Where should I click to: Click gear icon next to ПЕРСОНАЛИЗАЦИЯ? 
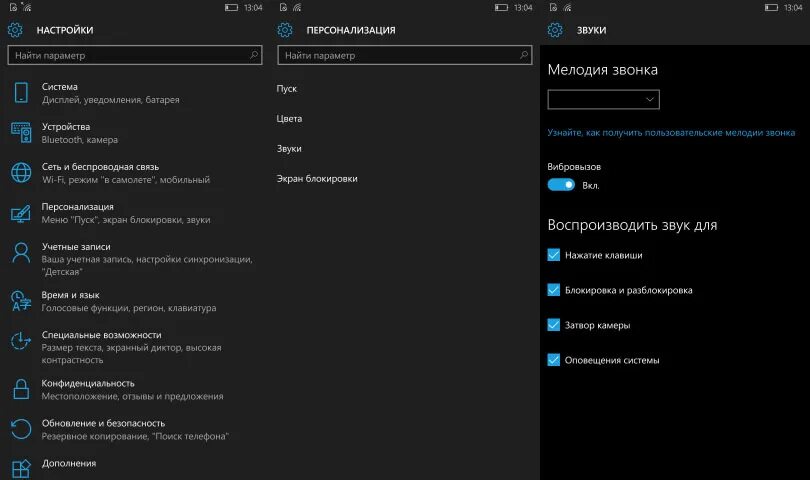(x=285, y=30)
